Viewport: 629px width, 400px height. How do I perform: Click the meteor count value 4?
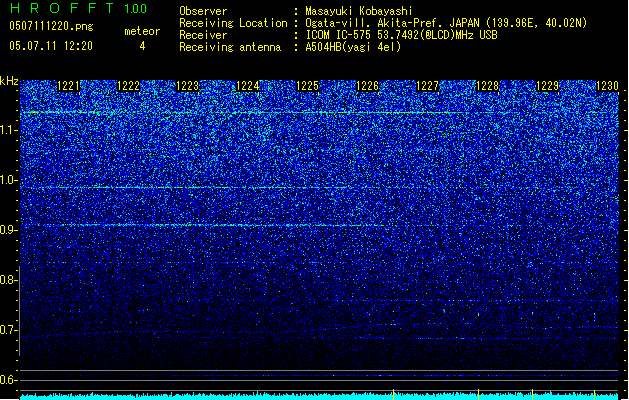[x=142, y=46]
